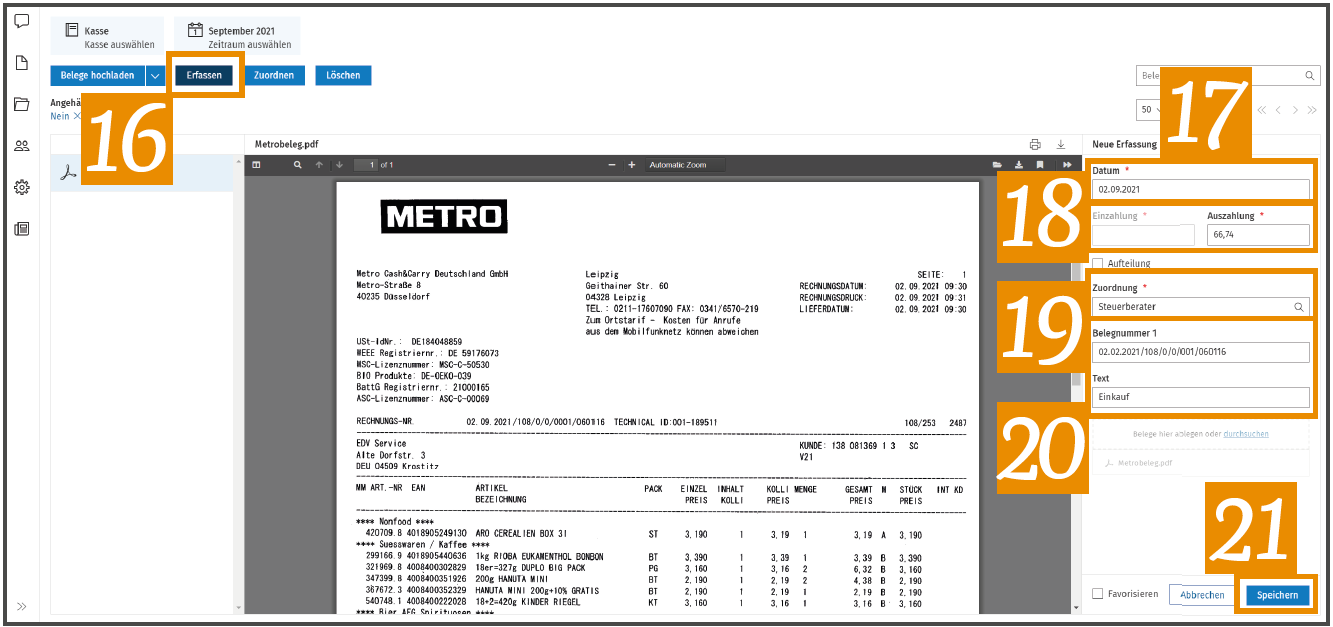Open Belege hochladen split-button arrow

click(x=155, y=75)
